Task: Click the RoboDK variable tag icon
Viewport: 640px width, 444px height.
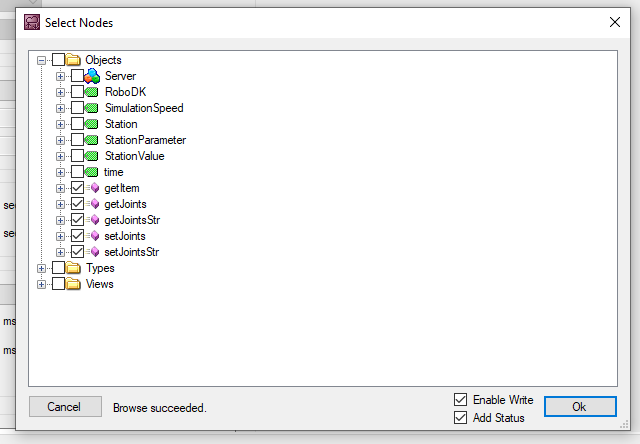Action: click(x=92, y=92)
